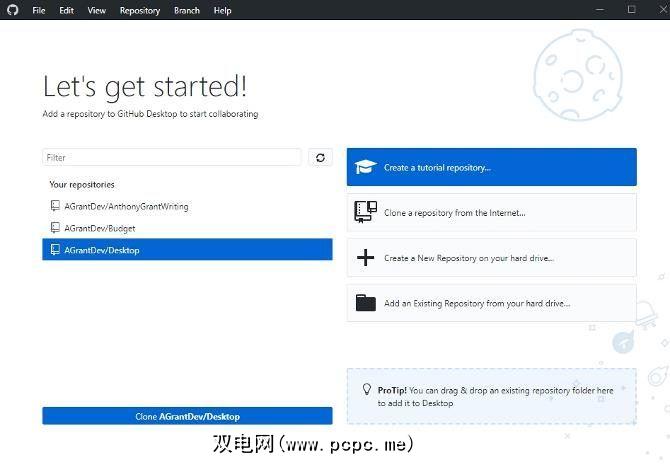Select AGrantDev/Desktop repository row

click(187, 250)
